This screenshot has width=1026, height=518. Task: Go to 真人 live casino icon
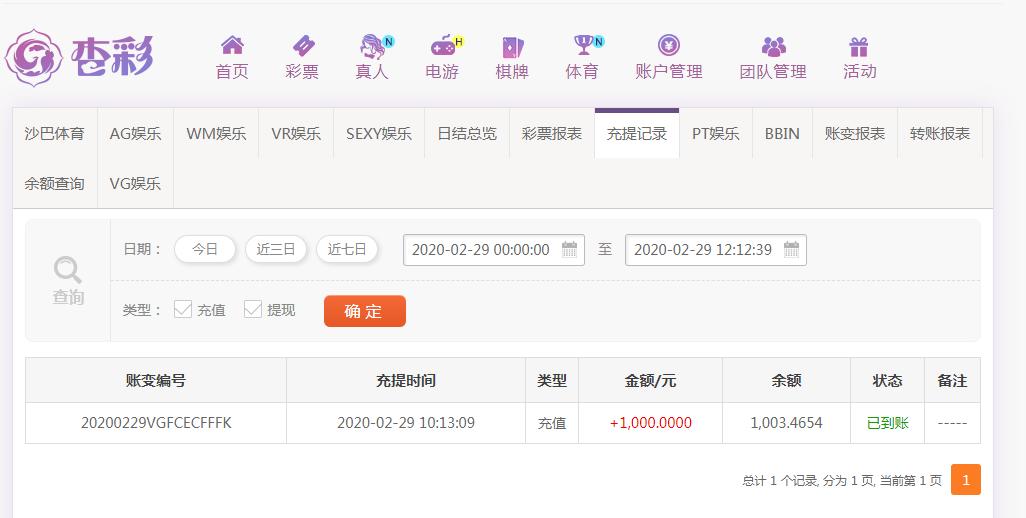373,46
